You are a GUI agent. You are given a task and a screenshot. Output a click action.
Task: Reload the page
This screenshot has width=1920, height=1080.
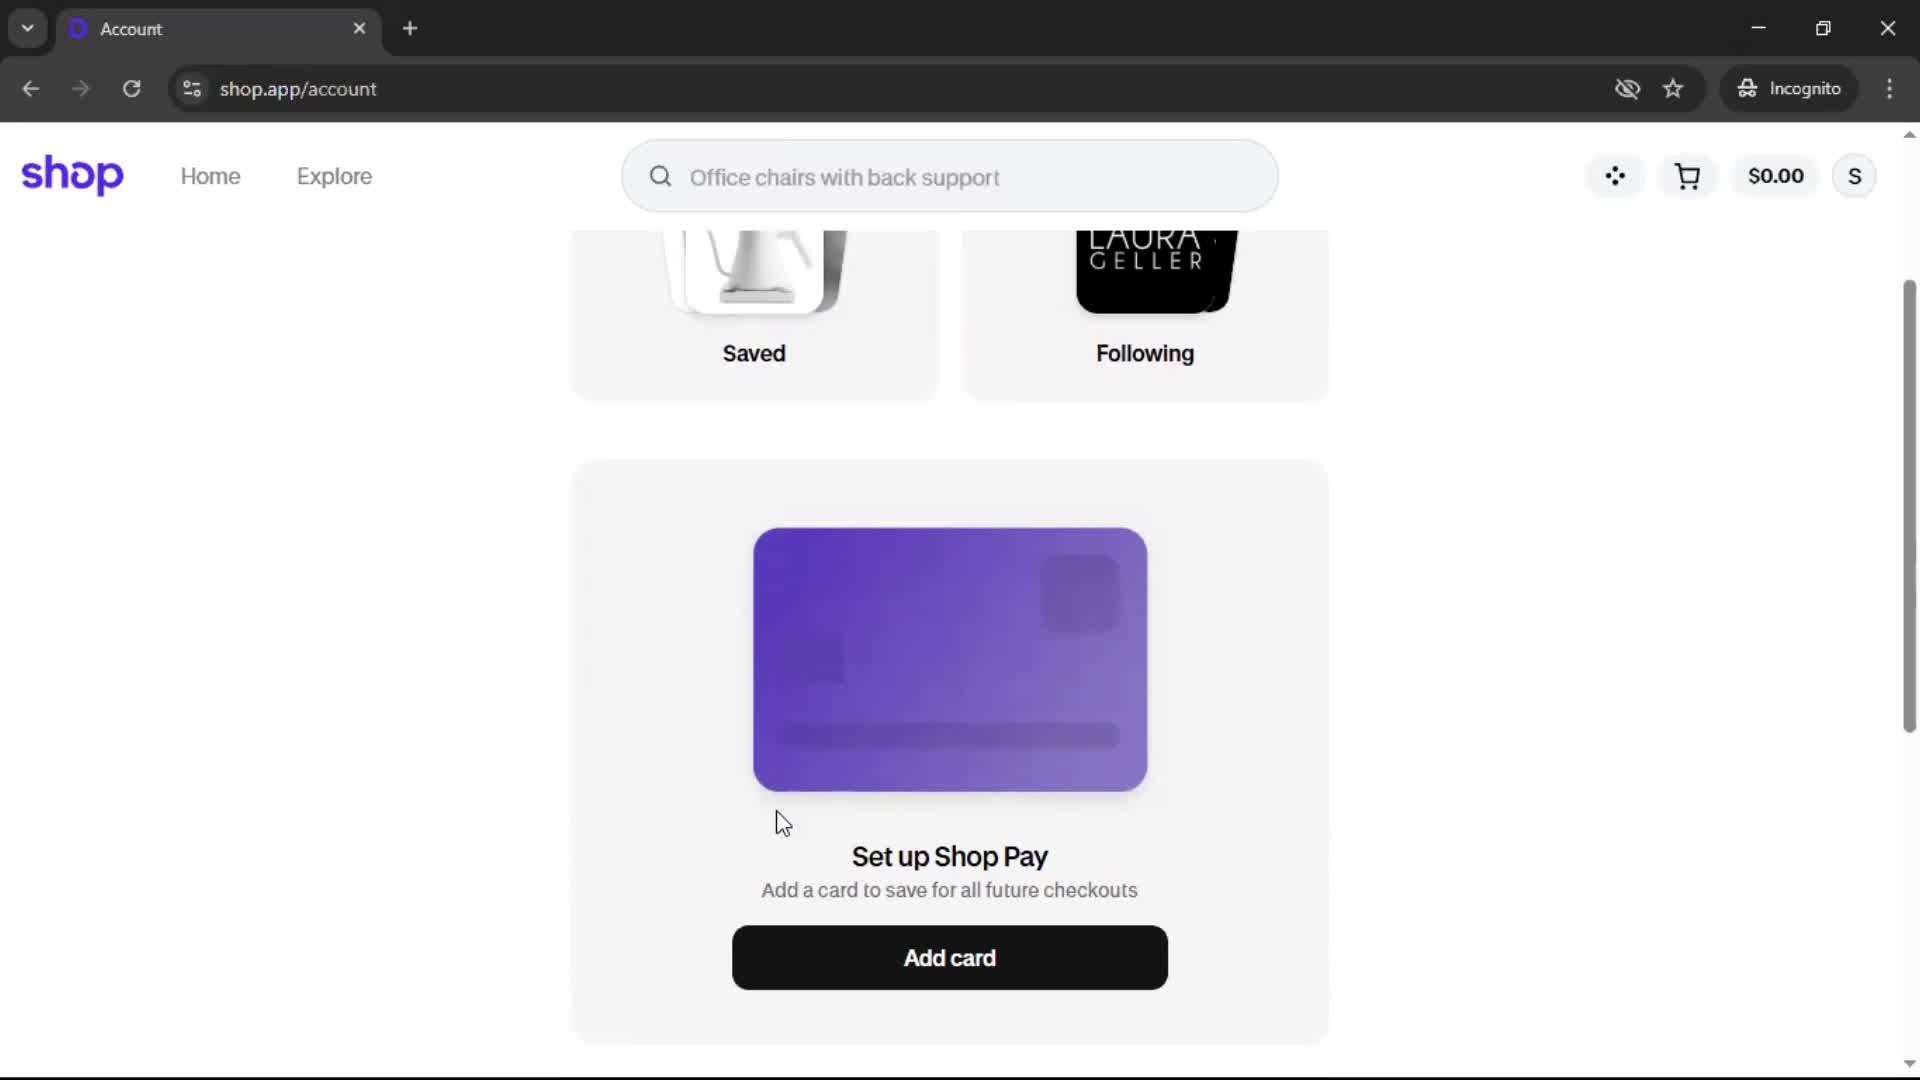click(x=131, y=89)
